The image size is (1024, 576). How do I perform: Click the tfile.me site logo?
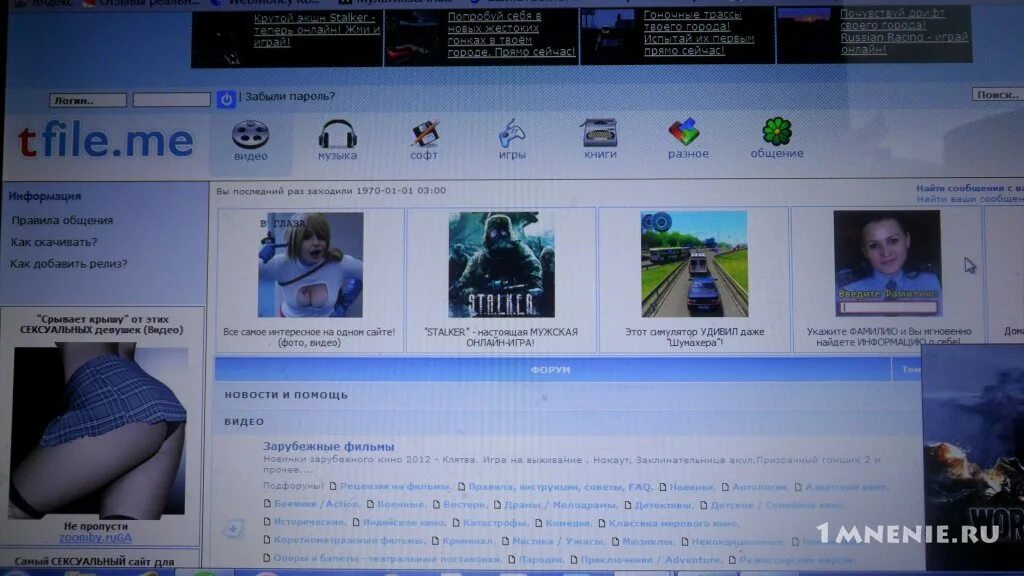(106, 142)
